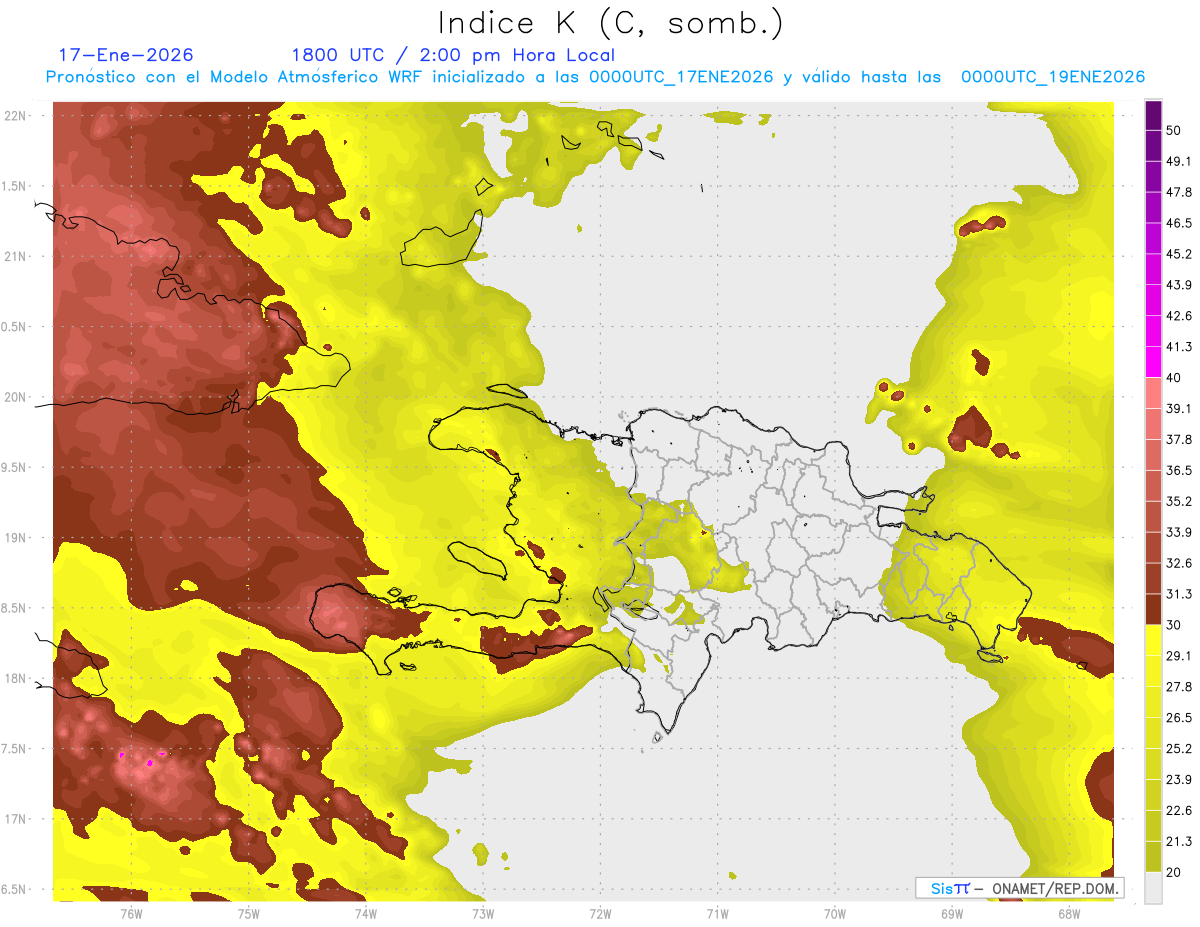
Task: Click the grey legend band below 20
Action: [x=1153, y=888]
